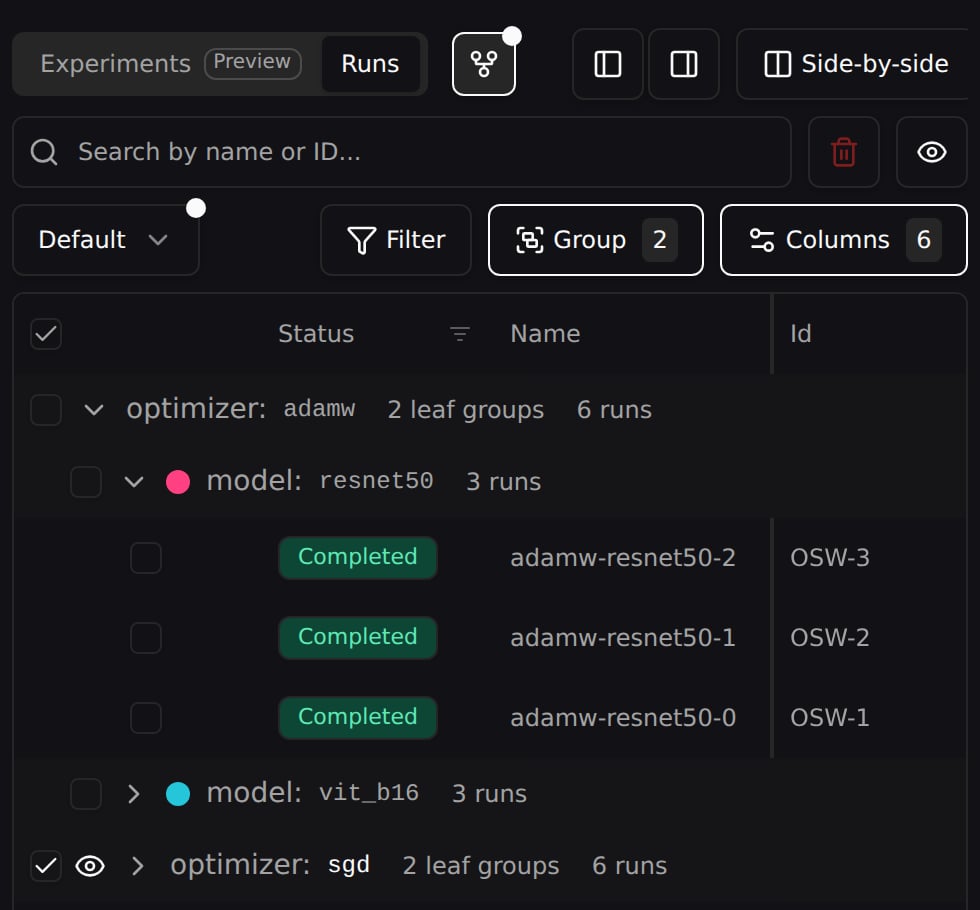Click the magnifier search icon

coord(44,152)
